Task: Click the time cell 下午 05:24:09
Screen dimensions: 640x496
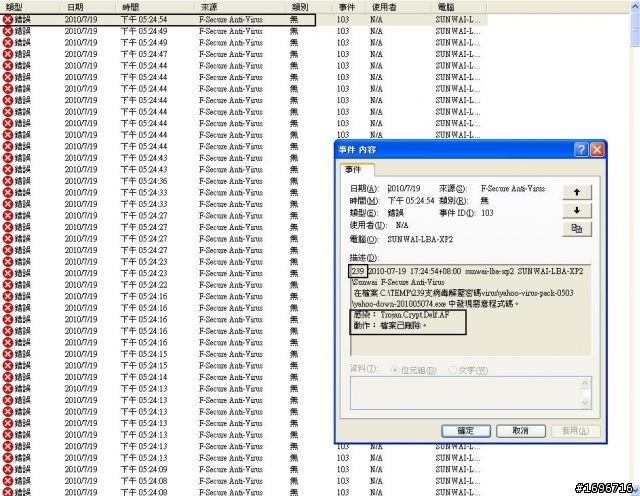Action: pos(144,469)
